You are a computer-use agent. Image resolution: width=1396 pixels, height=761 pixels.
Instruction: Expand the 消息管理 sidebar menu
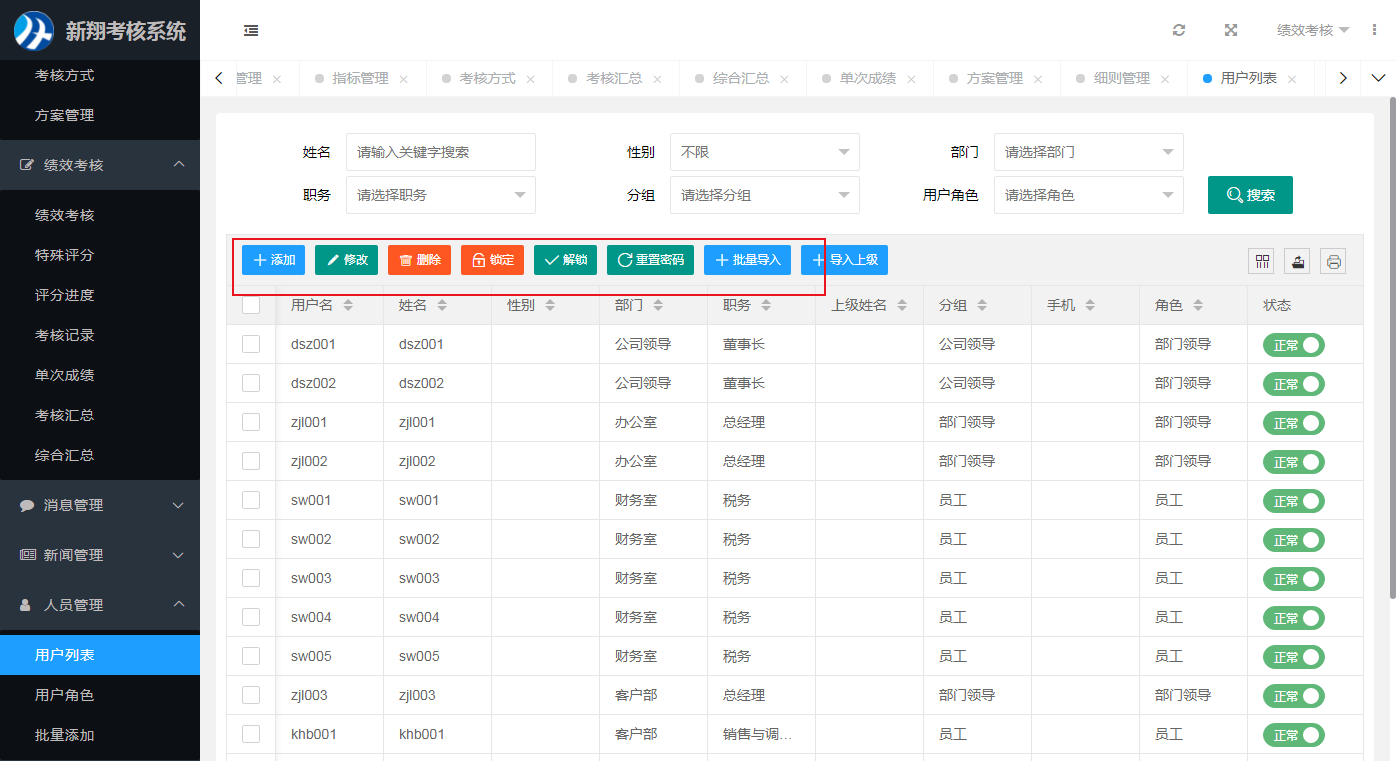click(x=100, y=505)
